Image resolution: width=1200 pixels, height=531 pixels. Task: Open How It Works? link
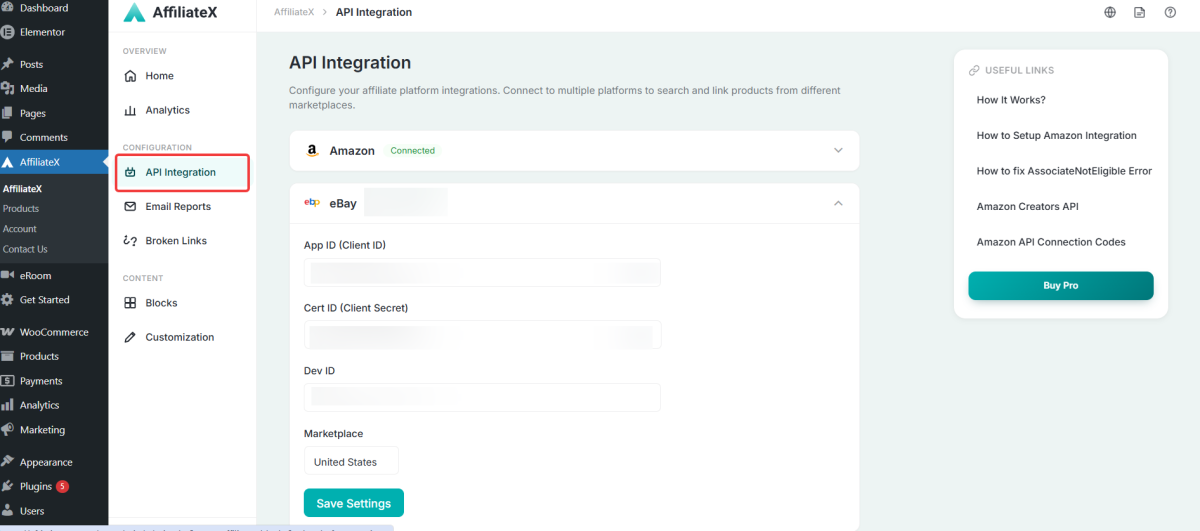1011,100
